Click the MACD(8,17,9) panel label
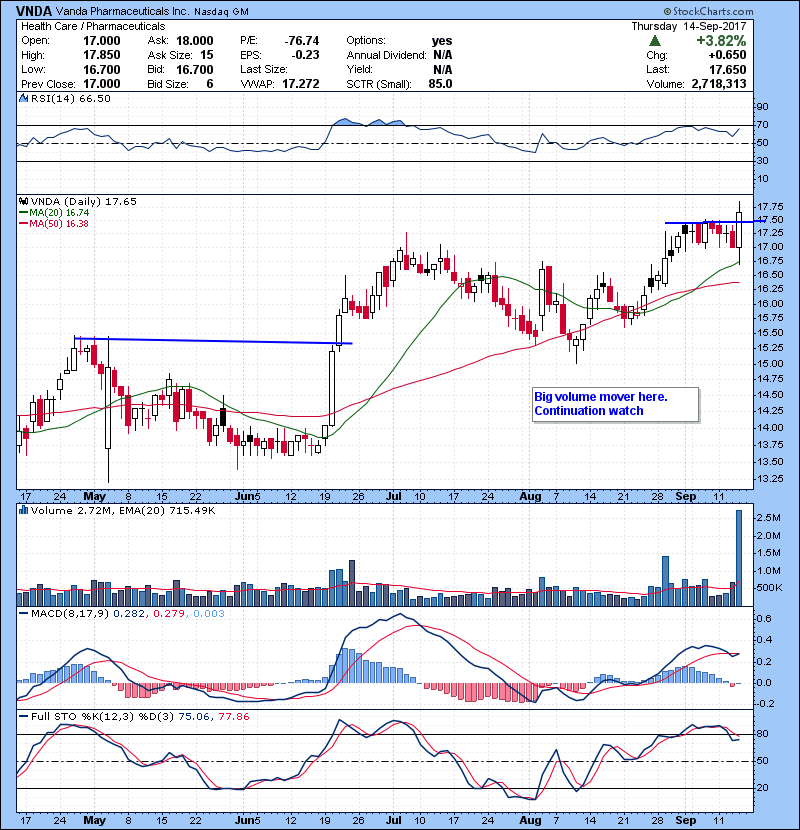The height and width of the screenshot is (830, 800). tap(70, 614)
